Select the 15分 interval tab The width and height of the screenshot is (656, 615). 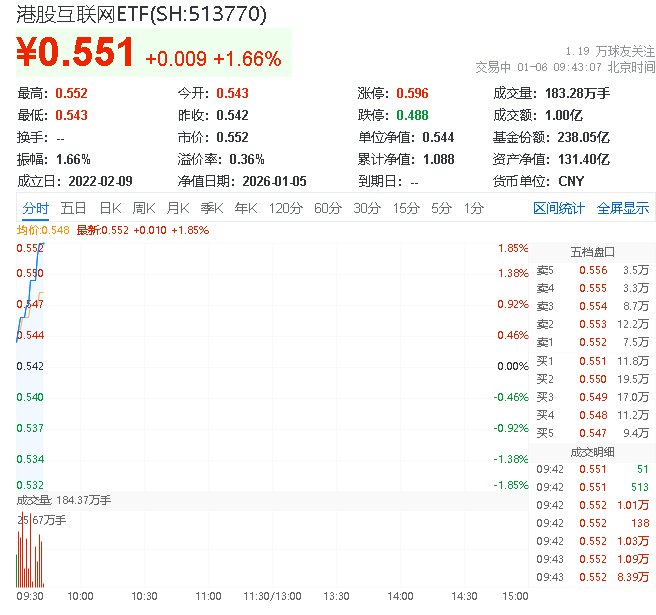tap(405, 208)
